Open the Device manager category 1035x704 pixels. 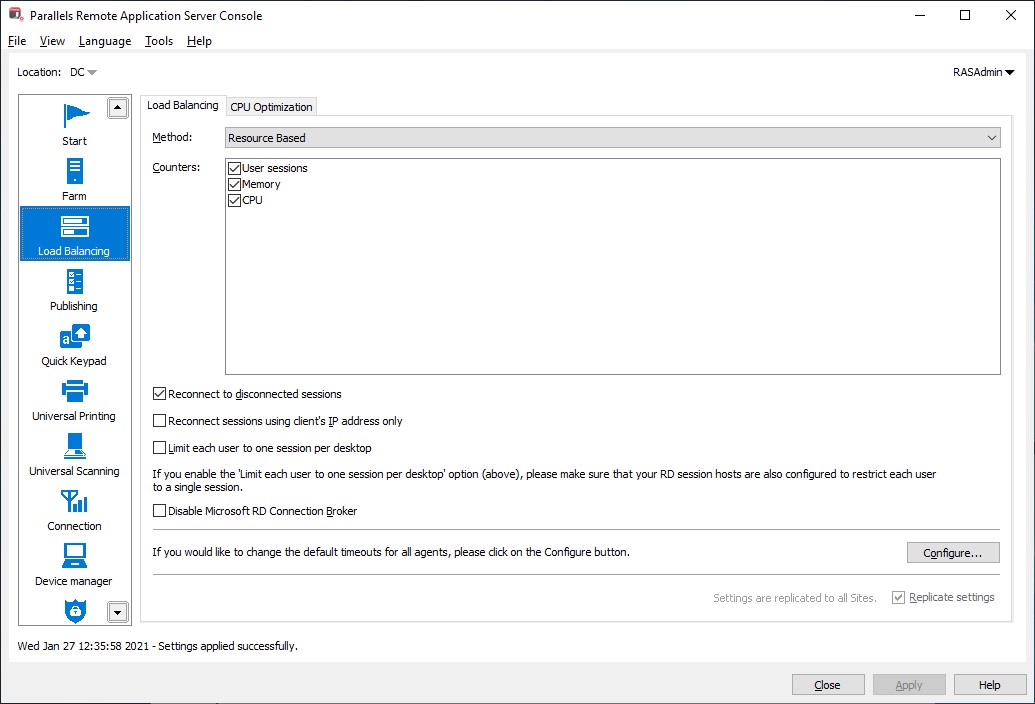pyautogui.click(x=75, y=565)
